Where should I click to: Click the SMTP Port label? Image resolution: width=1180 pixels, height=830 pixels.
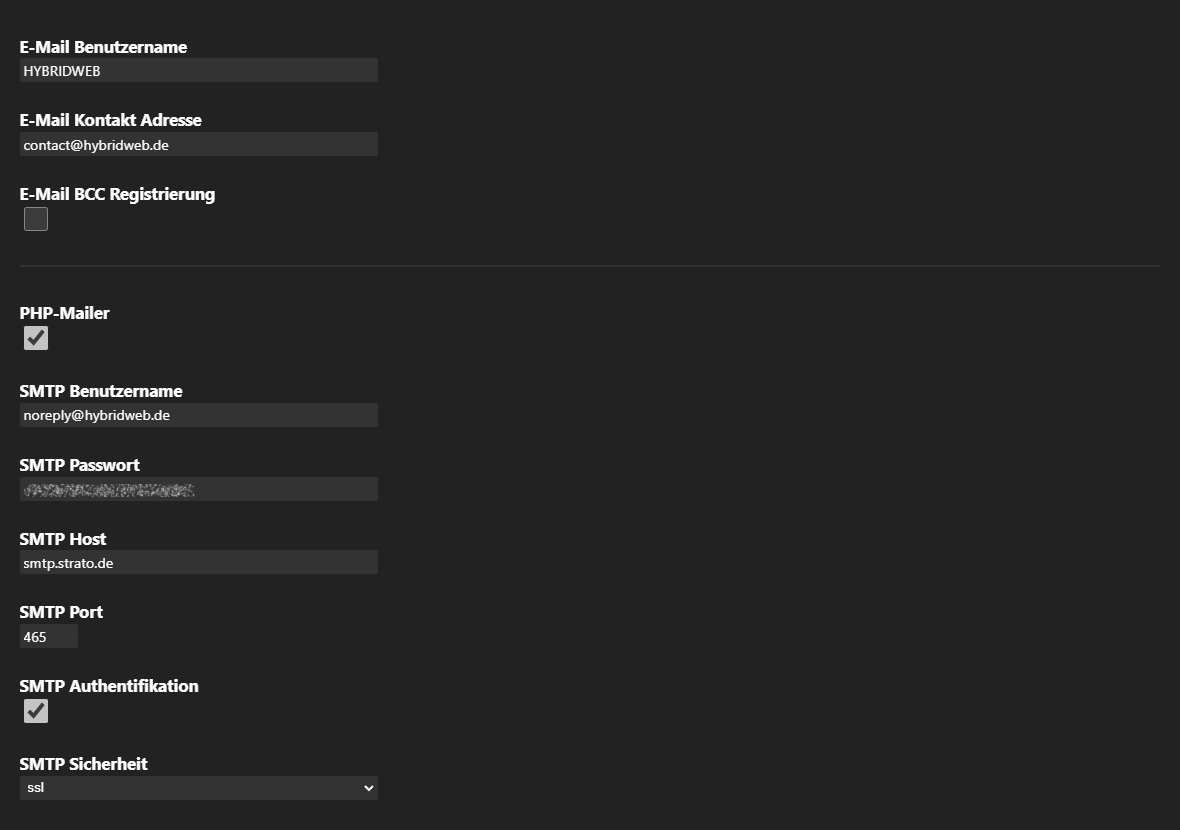click(62, 612)
